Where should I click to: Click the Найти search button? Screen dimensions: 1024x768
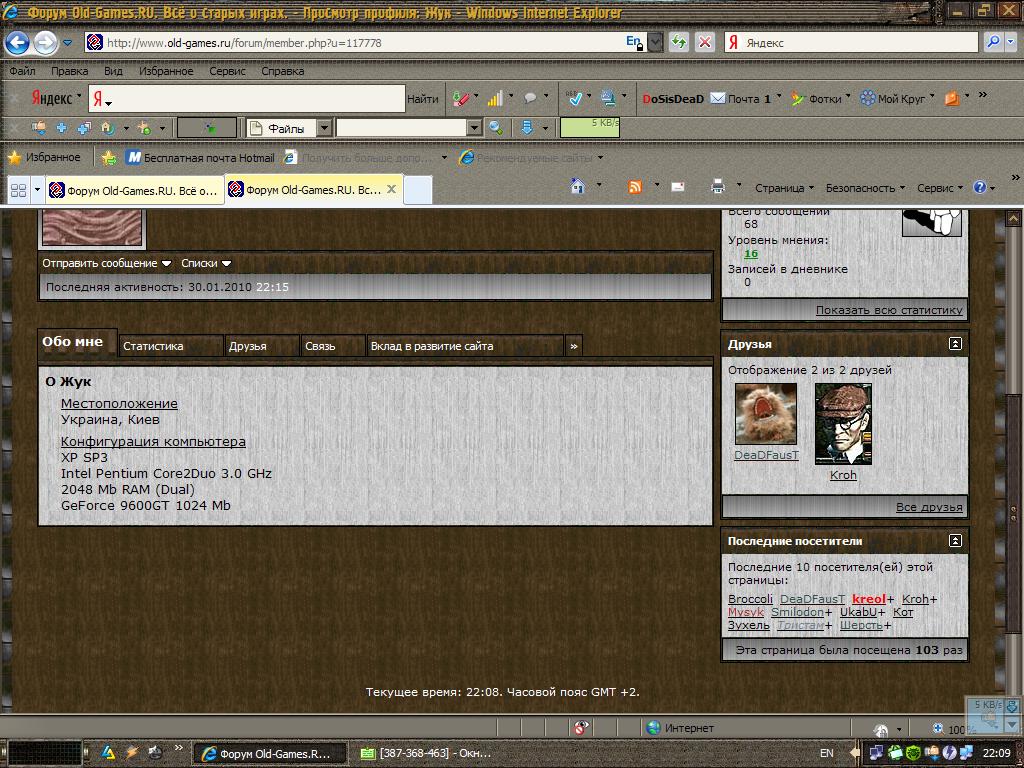tap(423, 99)
